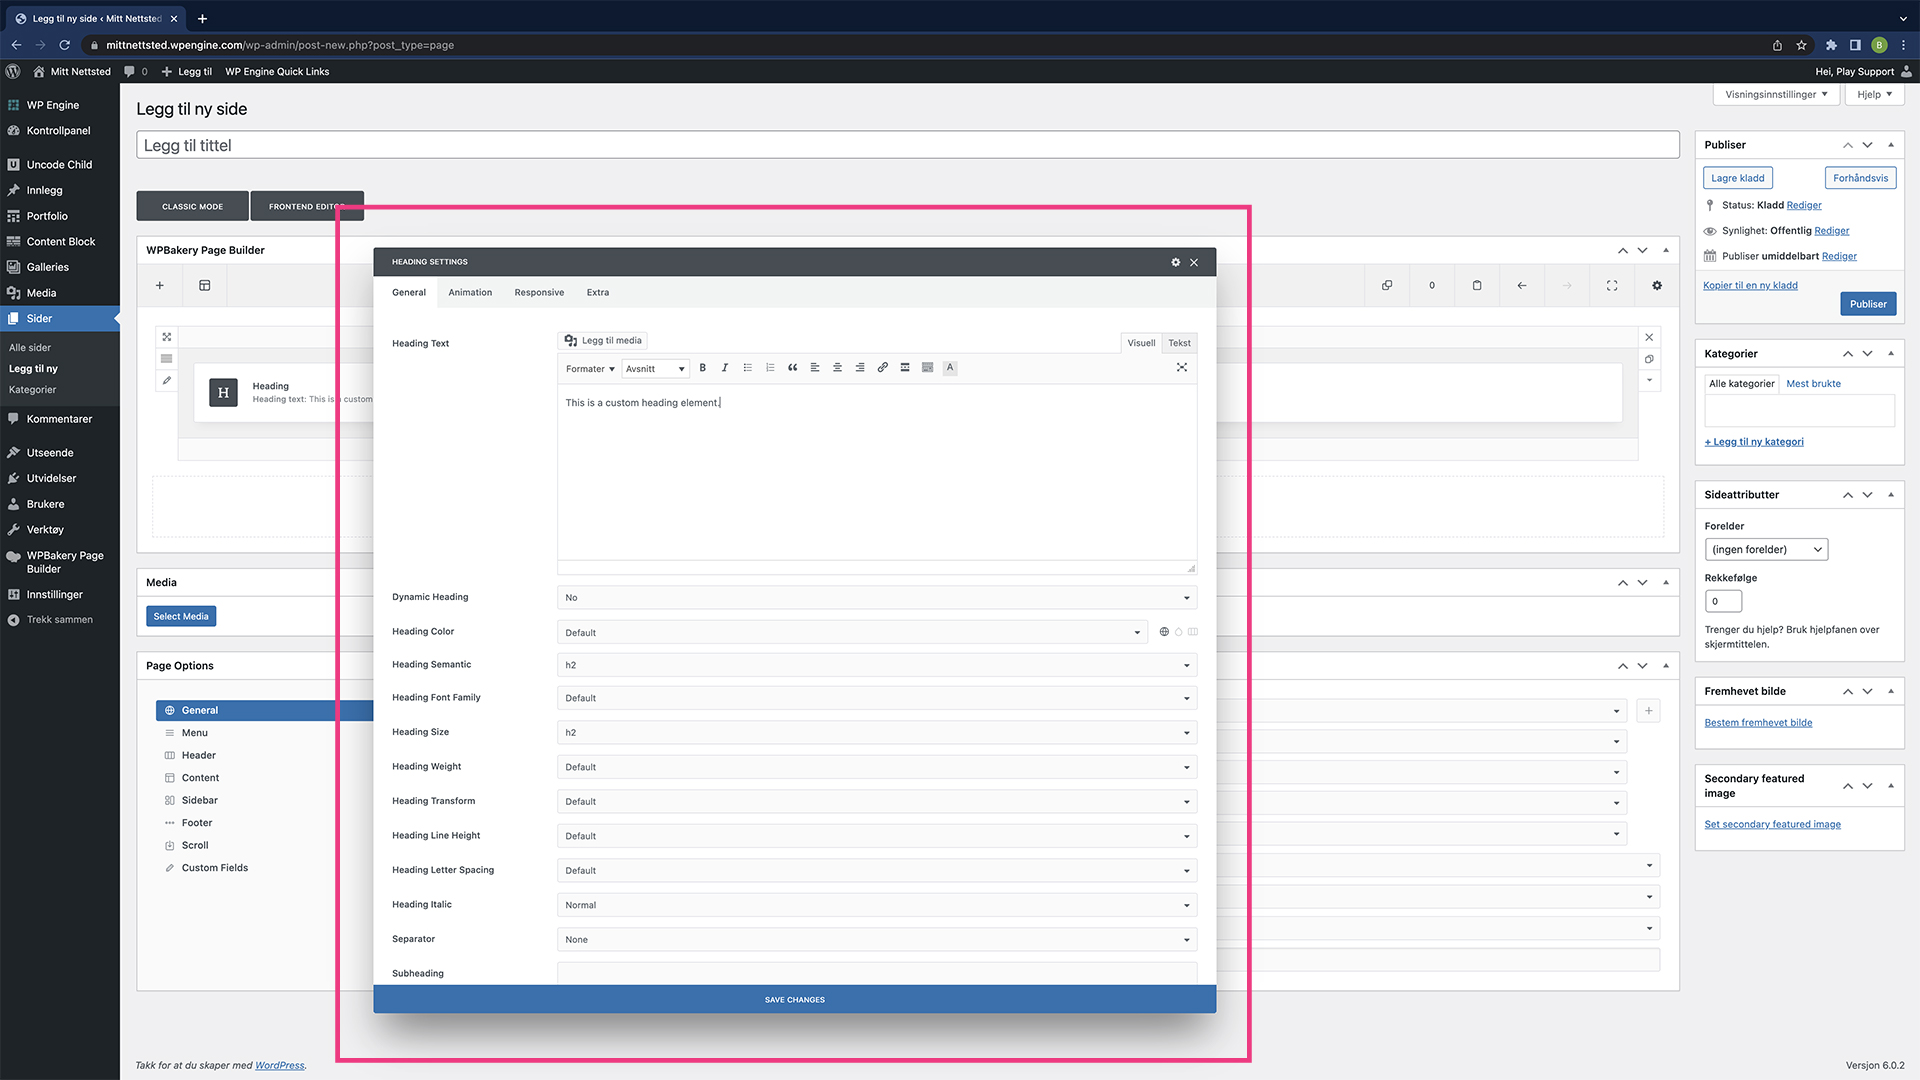Toggle italic formatting in the editor toolbar

(725, 368)
